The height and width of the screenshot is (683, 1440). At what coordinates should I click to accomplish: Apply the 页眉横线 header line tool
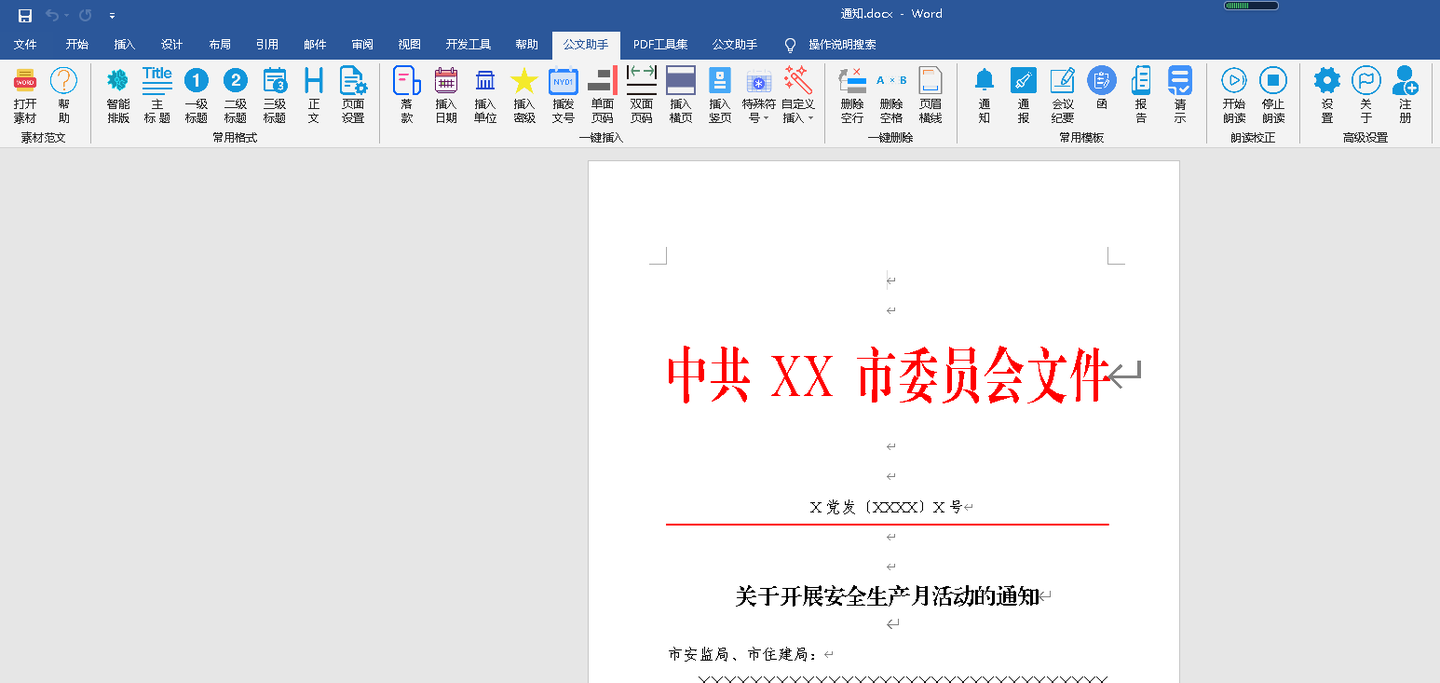930,95
